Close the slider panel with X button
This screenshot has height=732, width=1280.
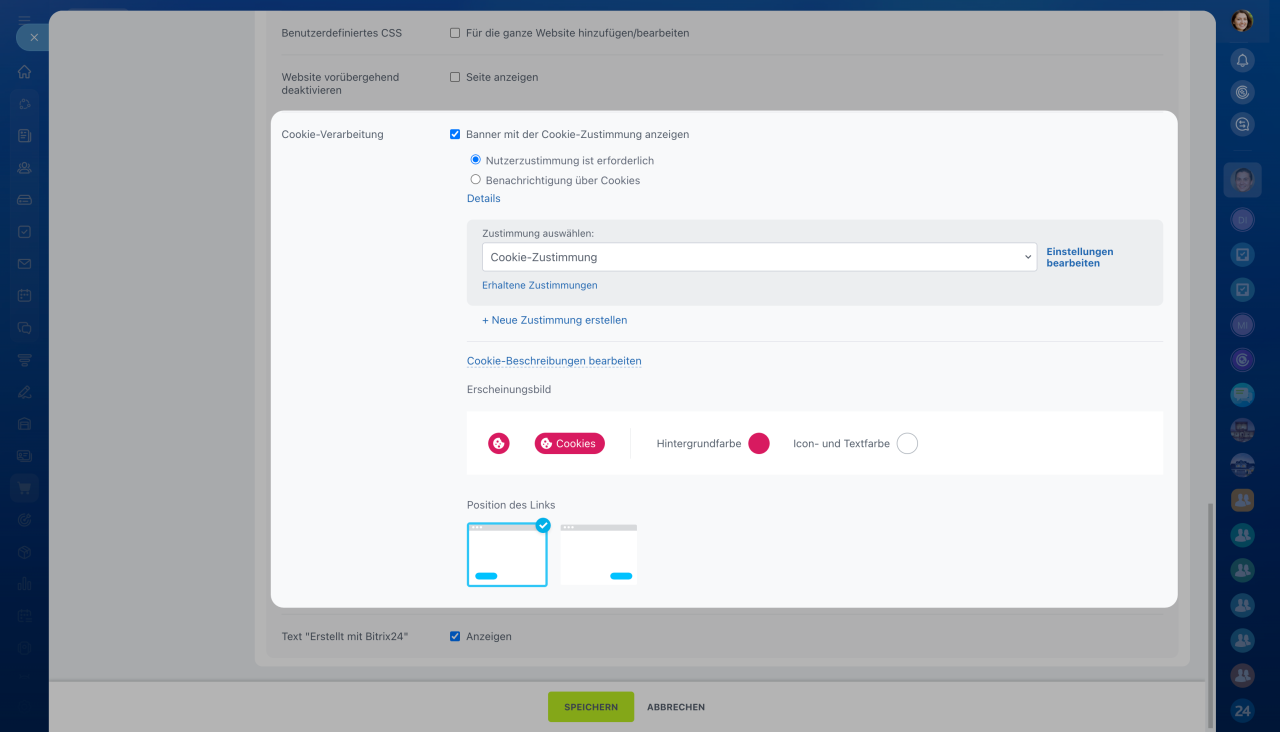[33, 37]
